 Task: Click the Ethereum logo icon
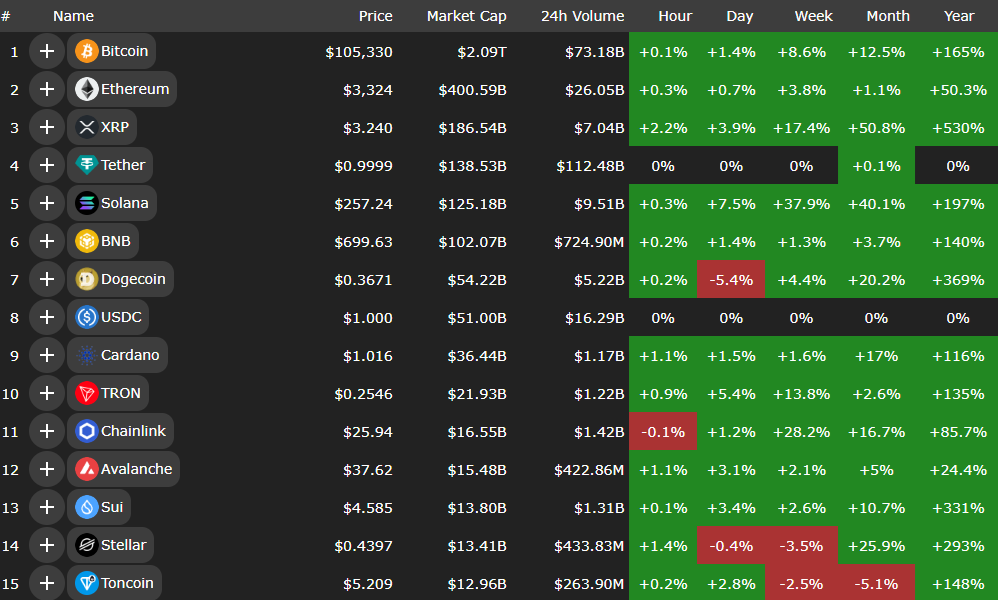click(x=86, y=89)
